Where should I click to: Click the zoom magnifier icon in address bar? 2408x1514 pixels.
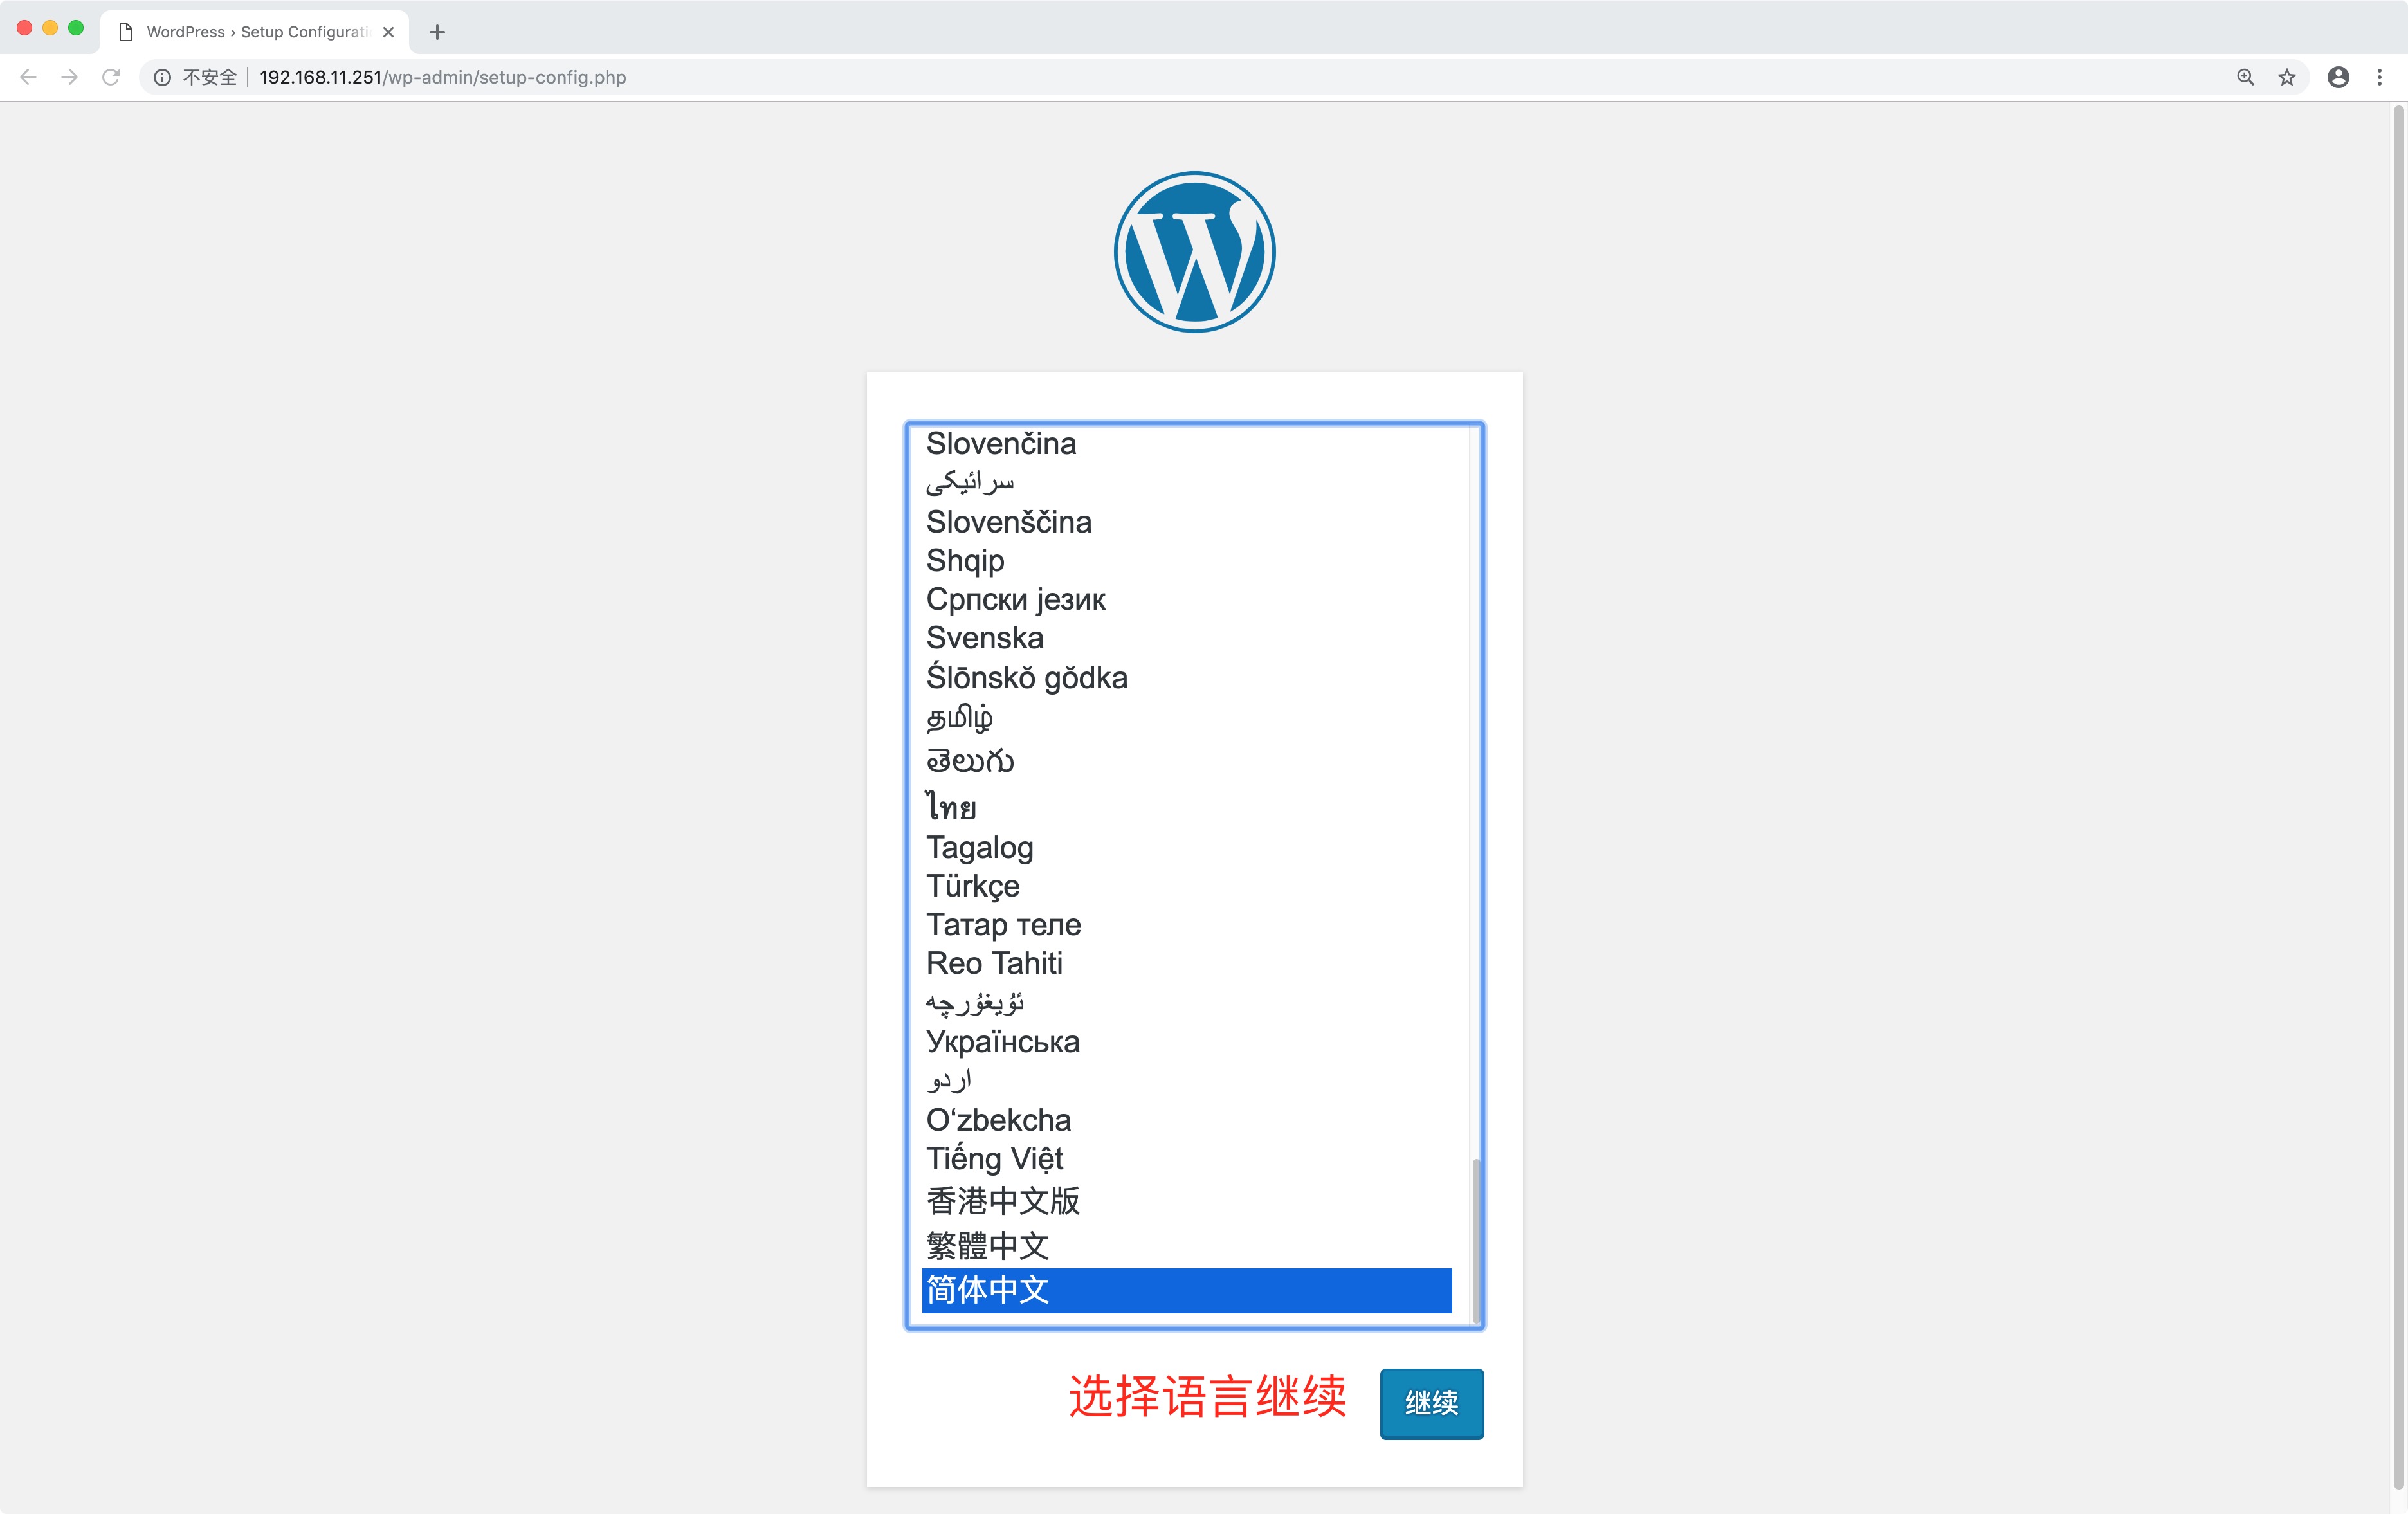(2244, 77)
